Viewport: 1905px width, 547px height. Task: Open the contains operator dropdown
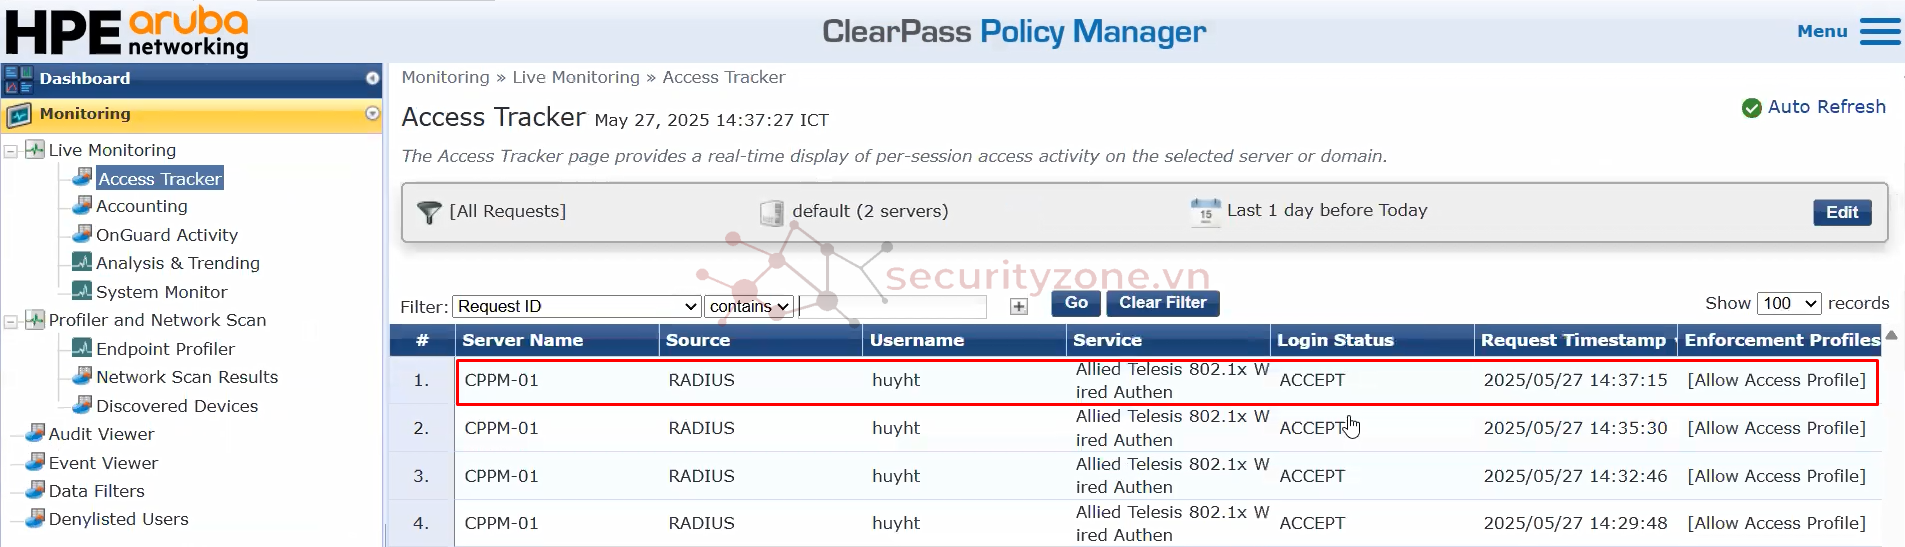(x=749, y=306)
